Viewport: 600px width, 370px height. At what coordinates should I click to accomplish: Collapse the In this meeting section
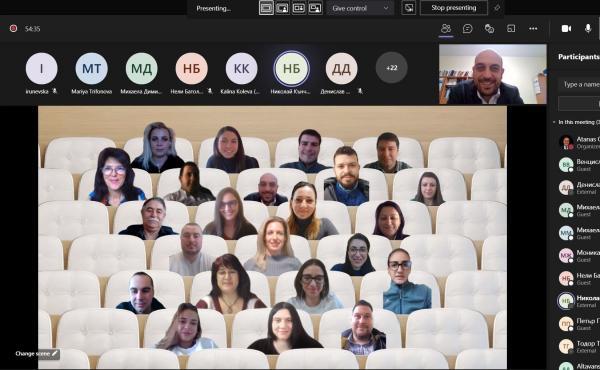[554, 122]
